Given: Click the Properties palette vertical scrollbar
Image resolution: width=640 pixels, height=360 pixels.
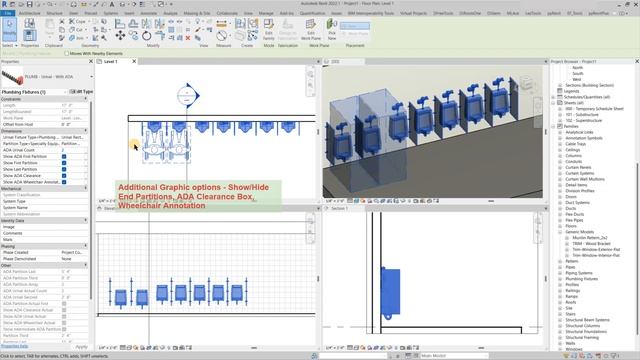Looking at the screenshot, I should click(91, 200).
